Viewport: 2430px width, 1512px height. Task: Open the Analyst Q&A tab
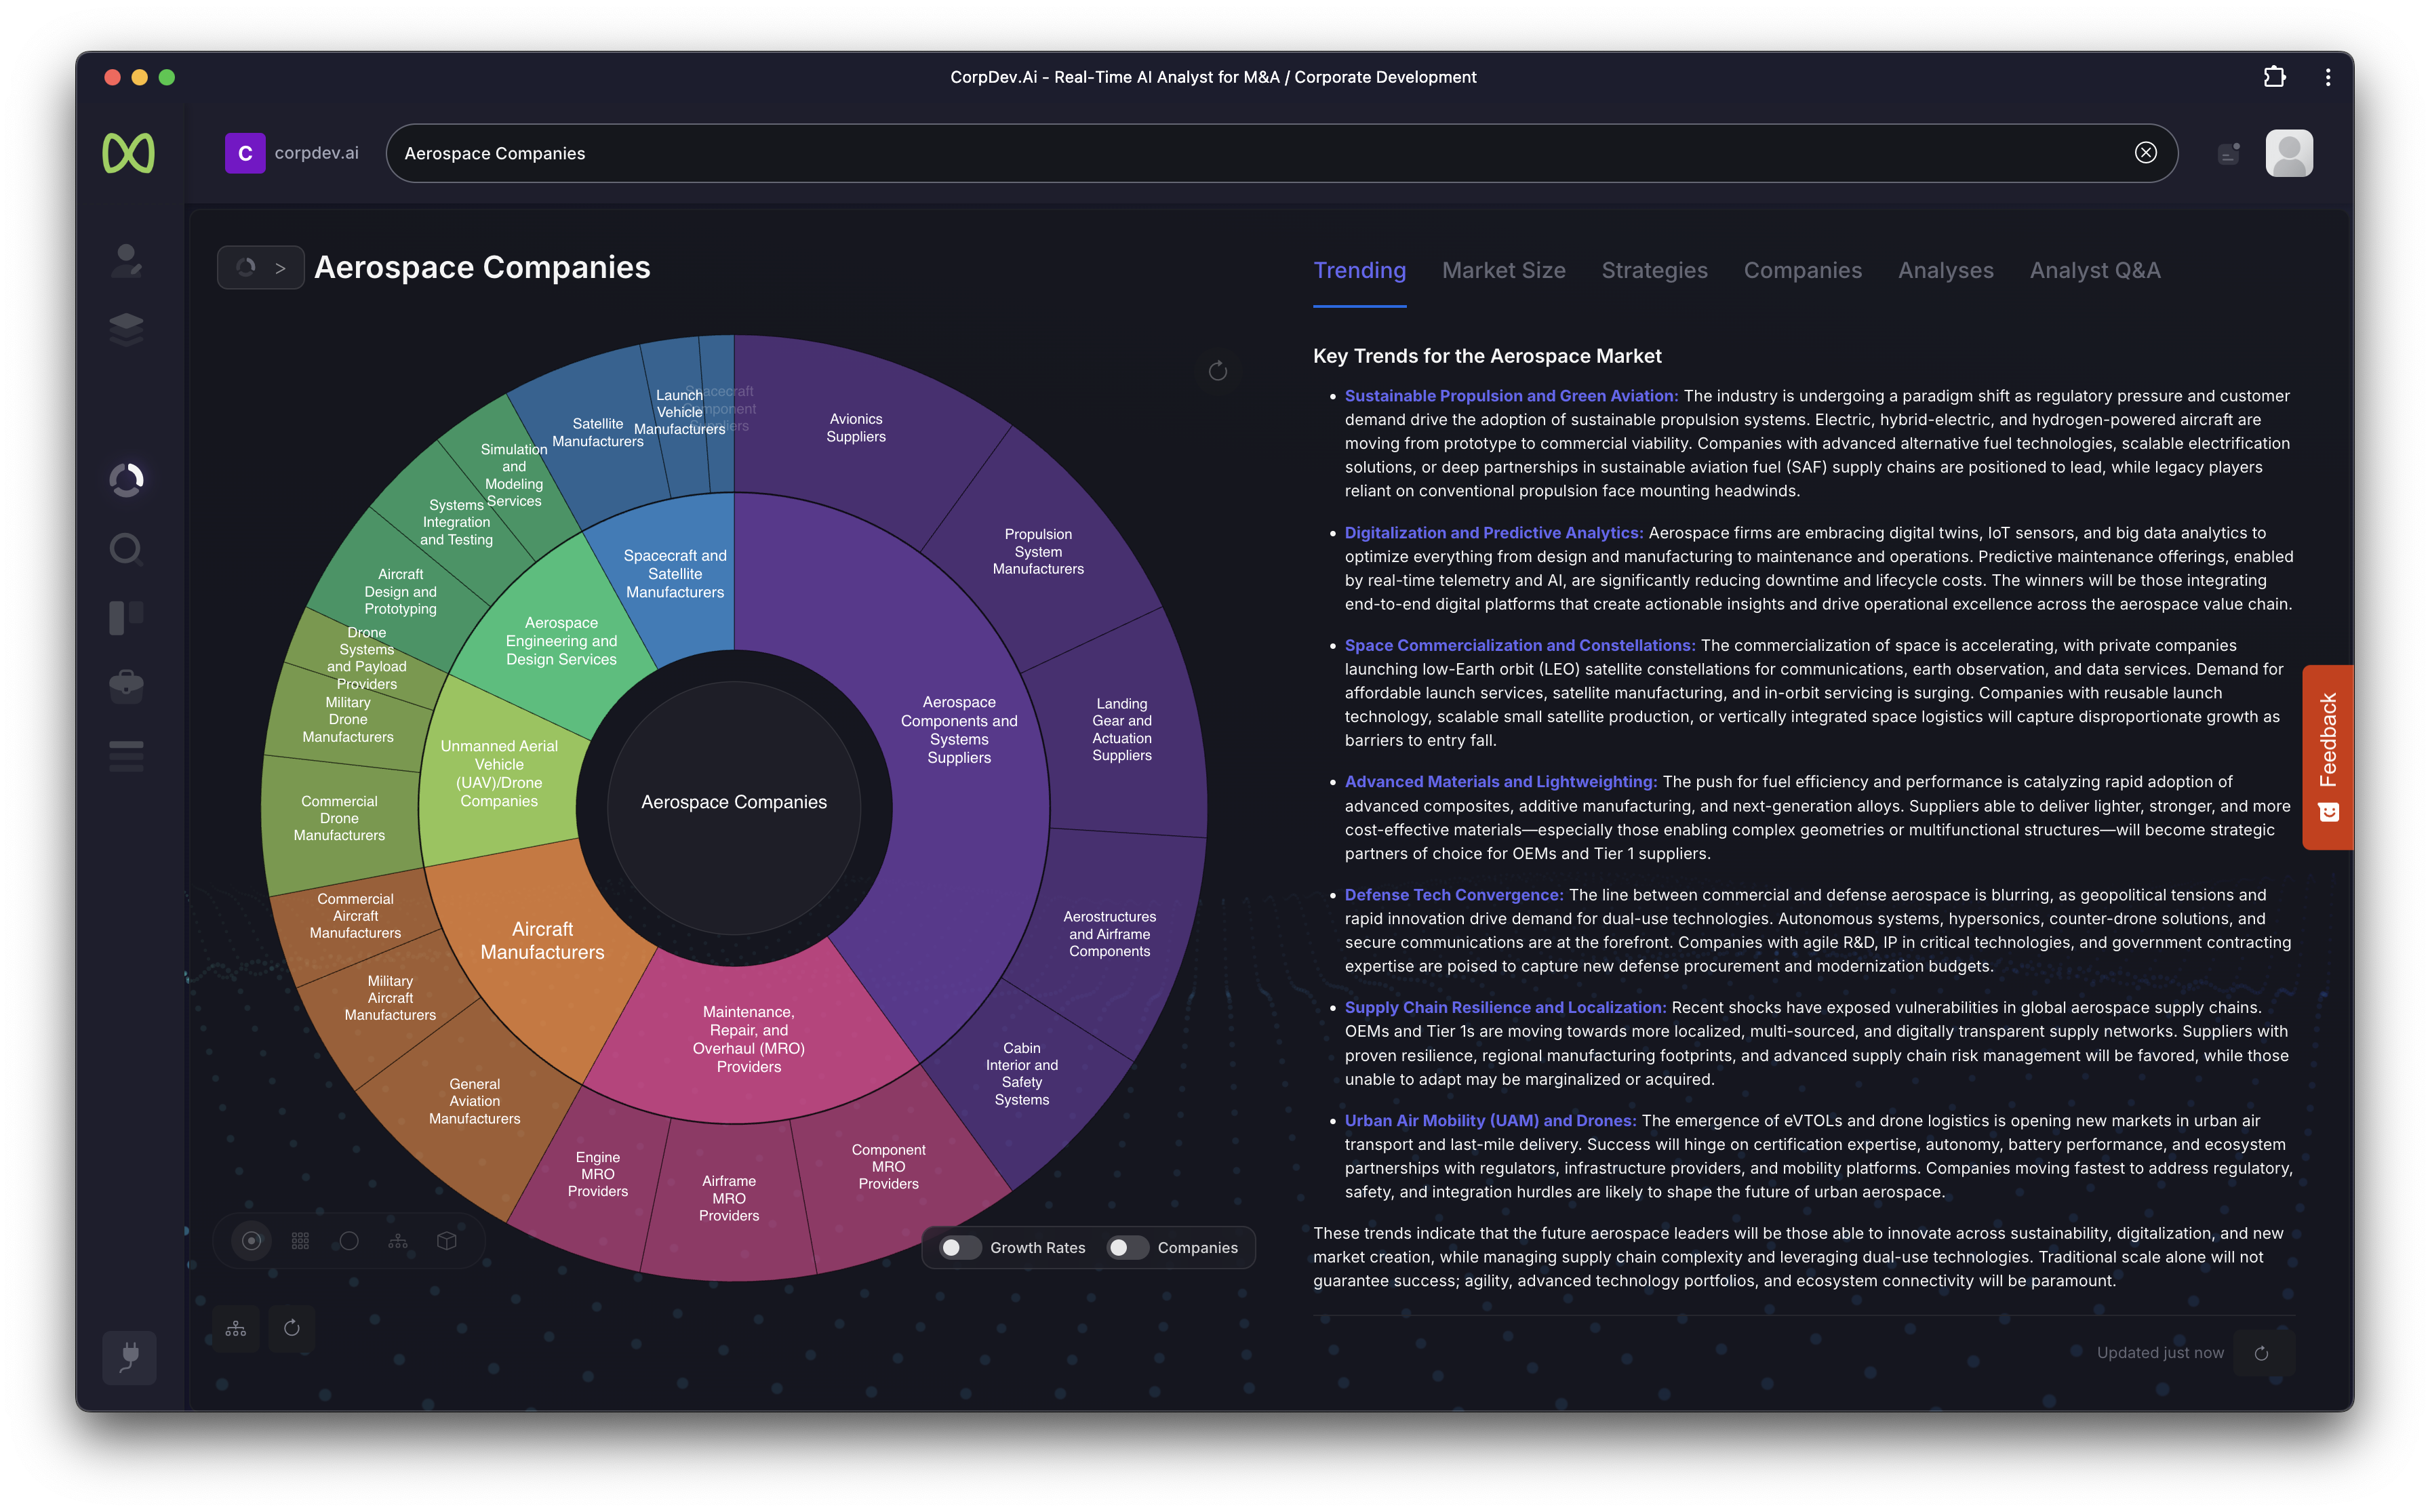2094,270
